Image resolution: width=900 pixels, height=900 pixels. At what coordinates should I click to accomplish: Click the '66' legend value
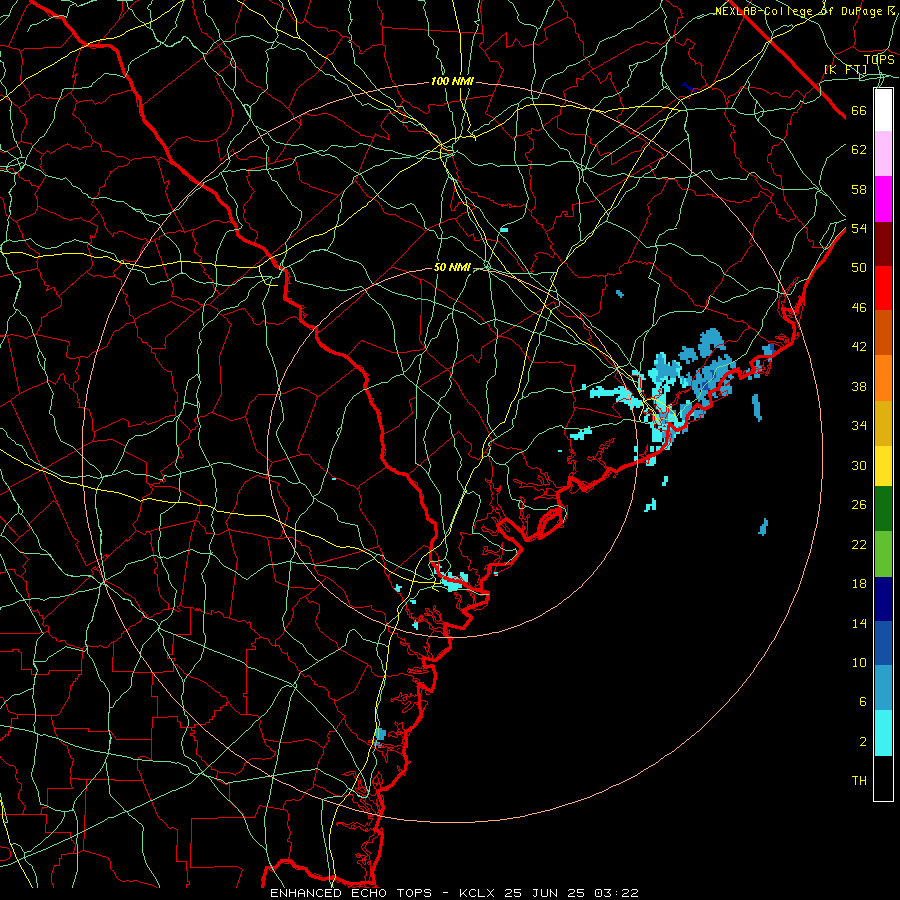click(859, 110)
